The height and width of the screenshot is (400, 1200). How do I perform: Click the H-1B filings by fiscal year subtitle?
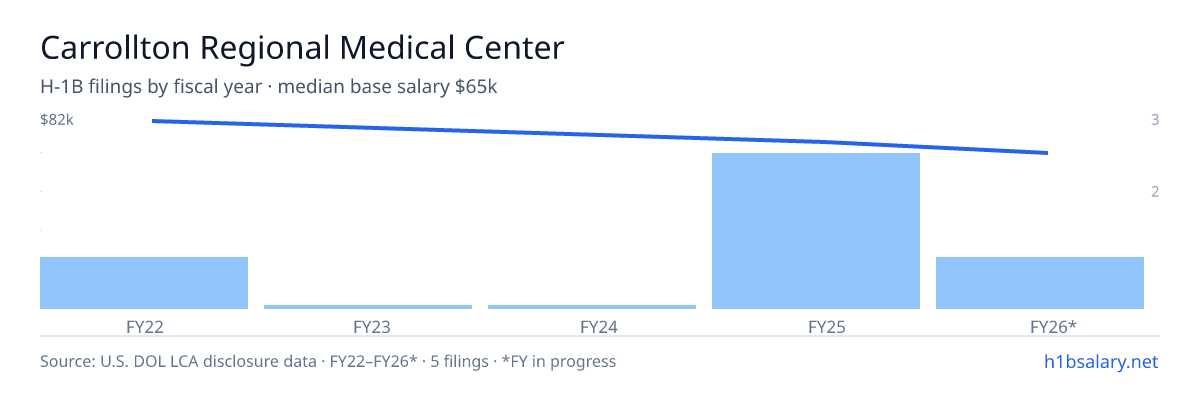pyautogui.click(x=269, y=87)
